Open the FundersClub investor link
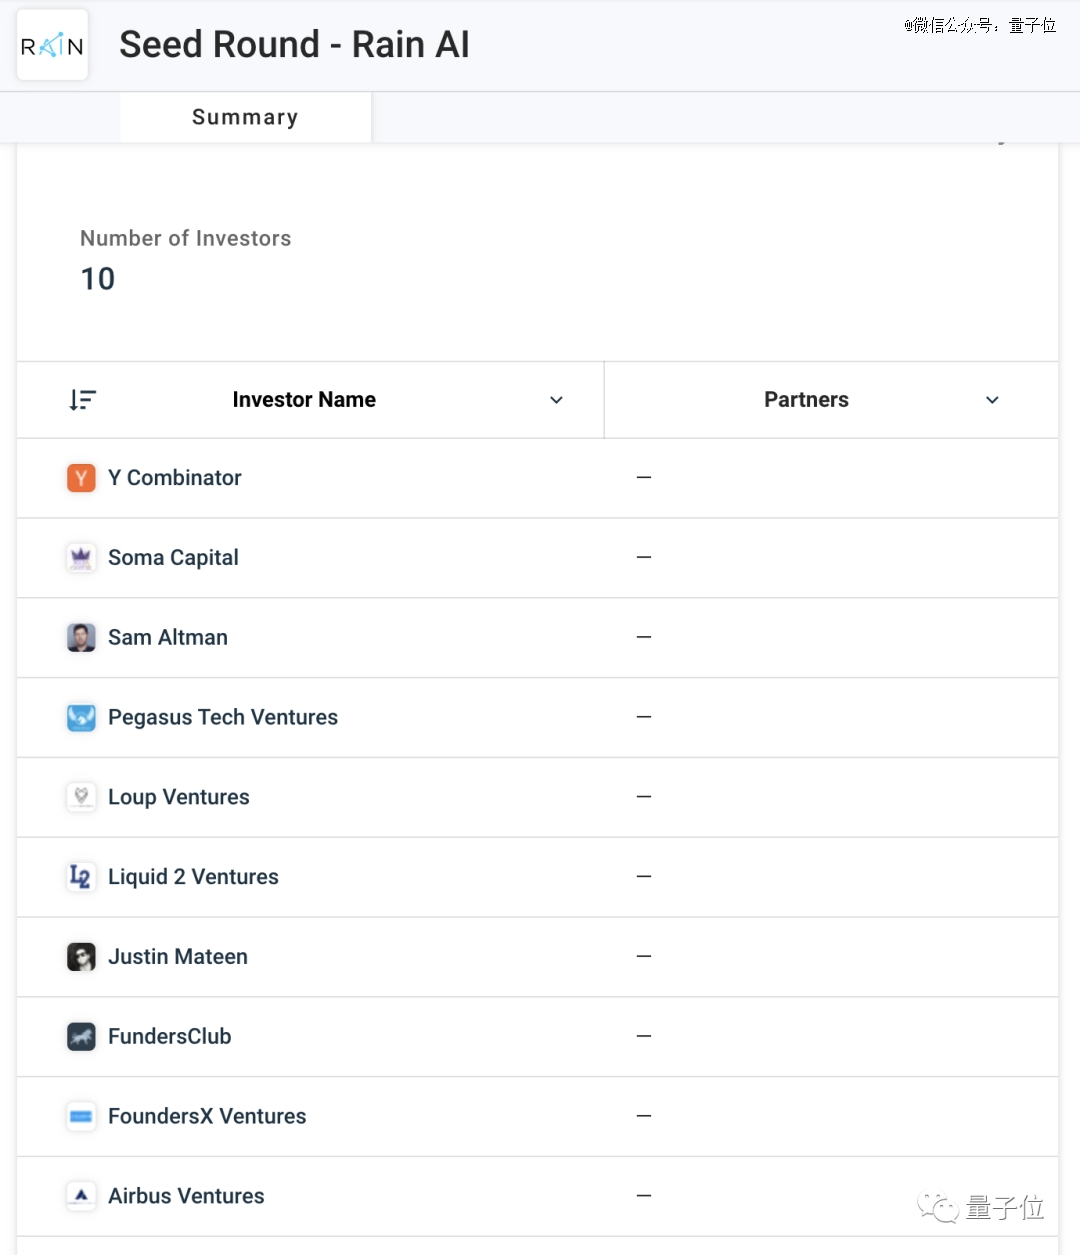The width and height of the screenshot is (1080, 1255). tap(170, 1037)
